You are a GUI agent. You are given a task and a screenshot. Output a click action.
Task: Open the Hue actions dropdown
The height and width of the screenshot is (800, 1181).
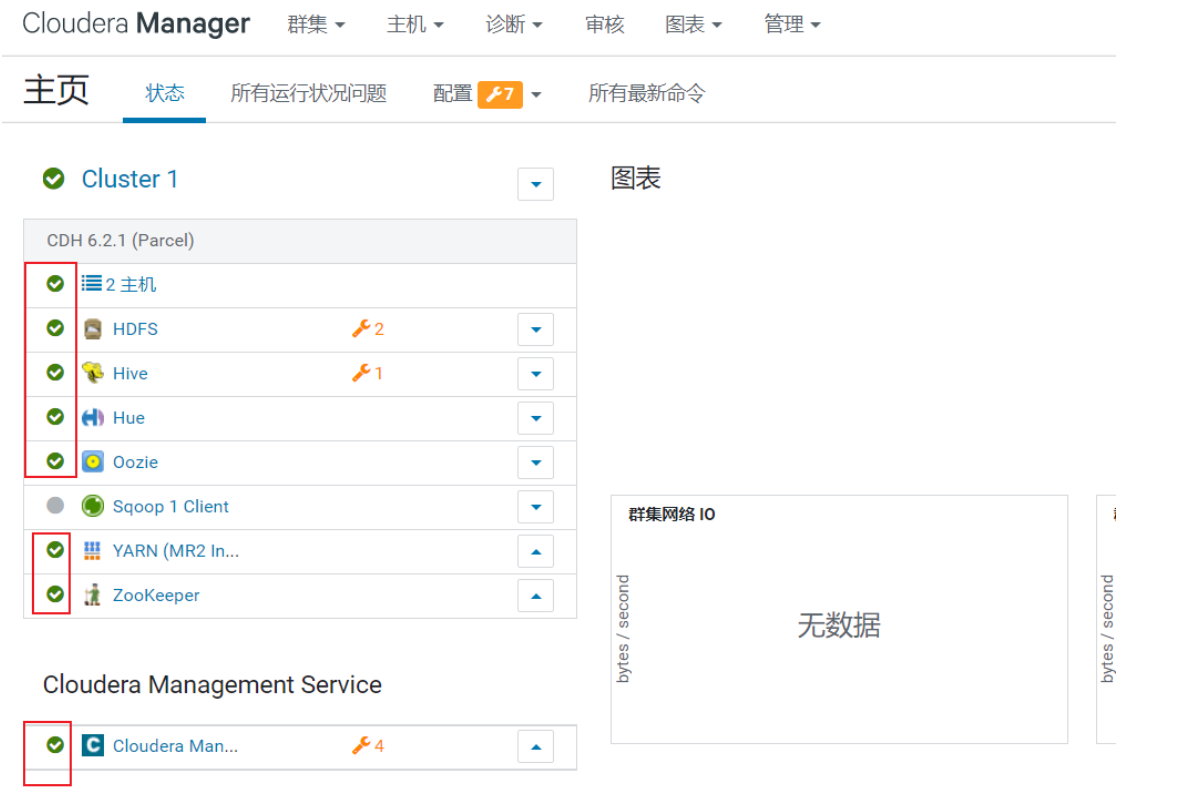(x=536, y=419)
